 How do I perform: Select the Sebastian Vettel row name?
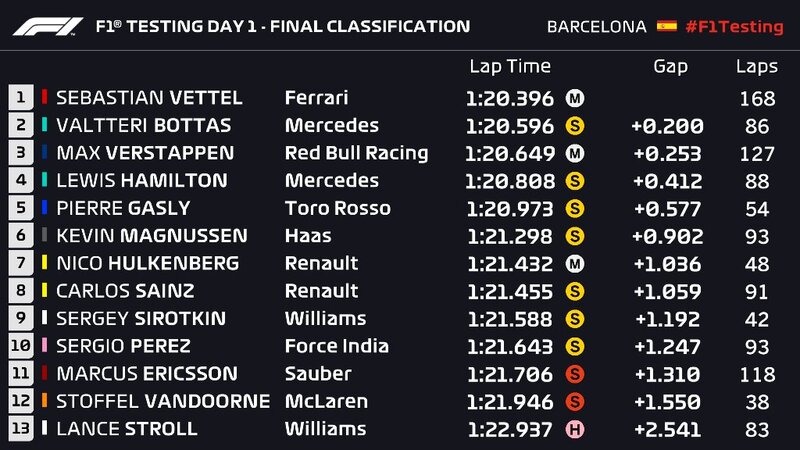(x=149, y=98)
